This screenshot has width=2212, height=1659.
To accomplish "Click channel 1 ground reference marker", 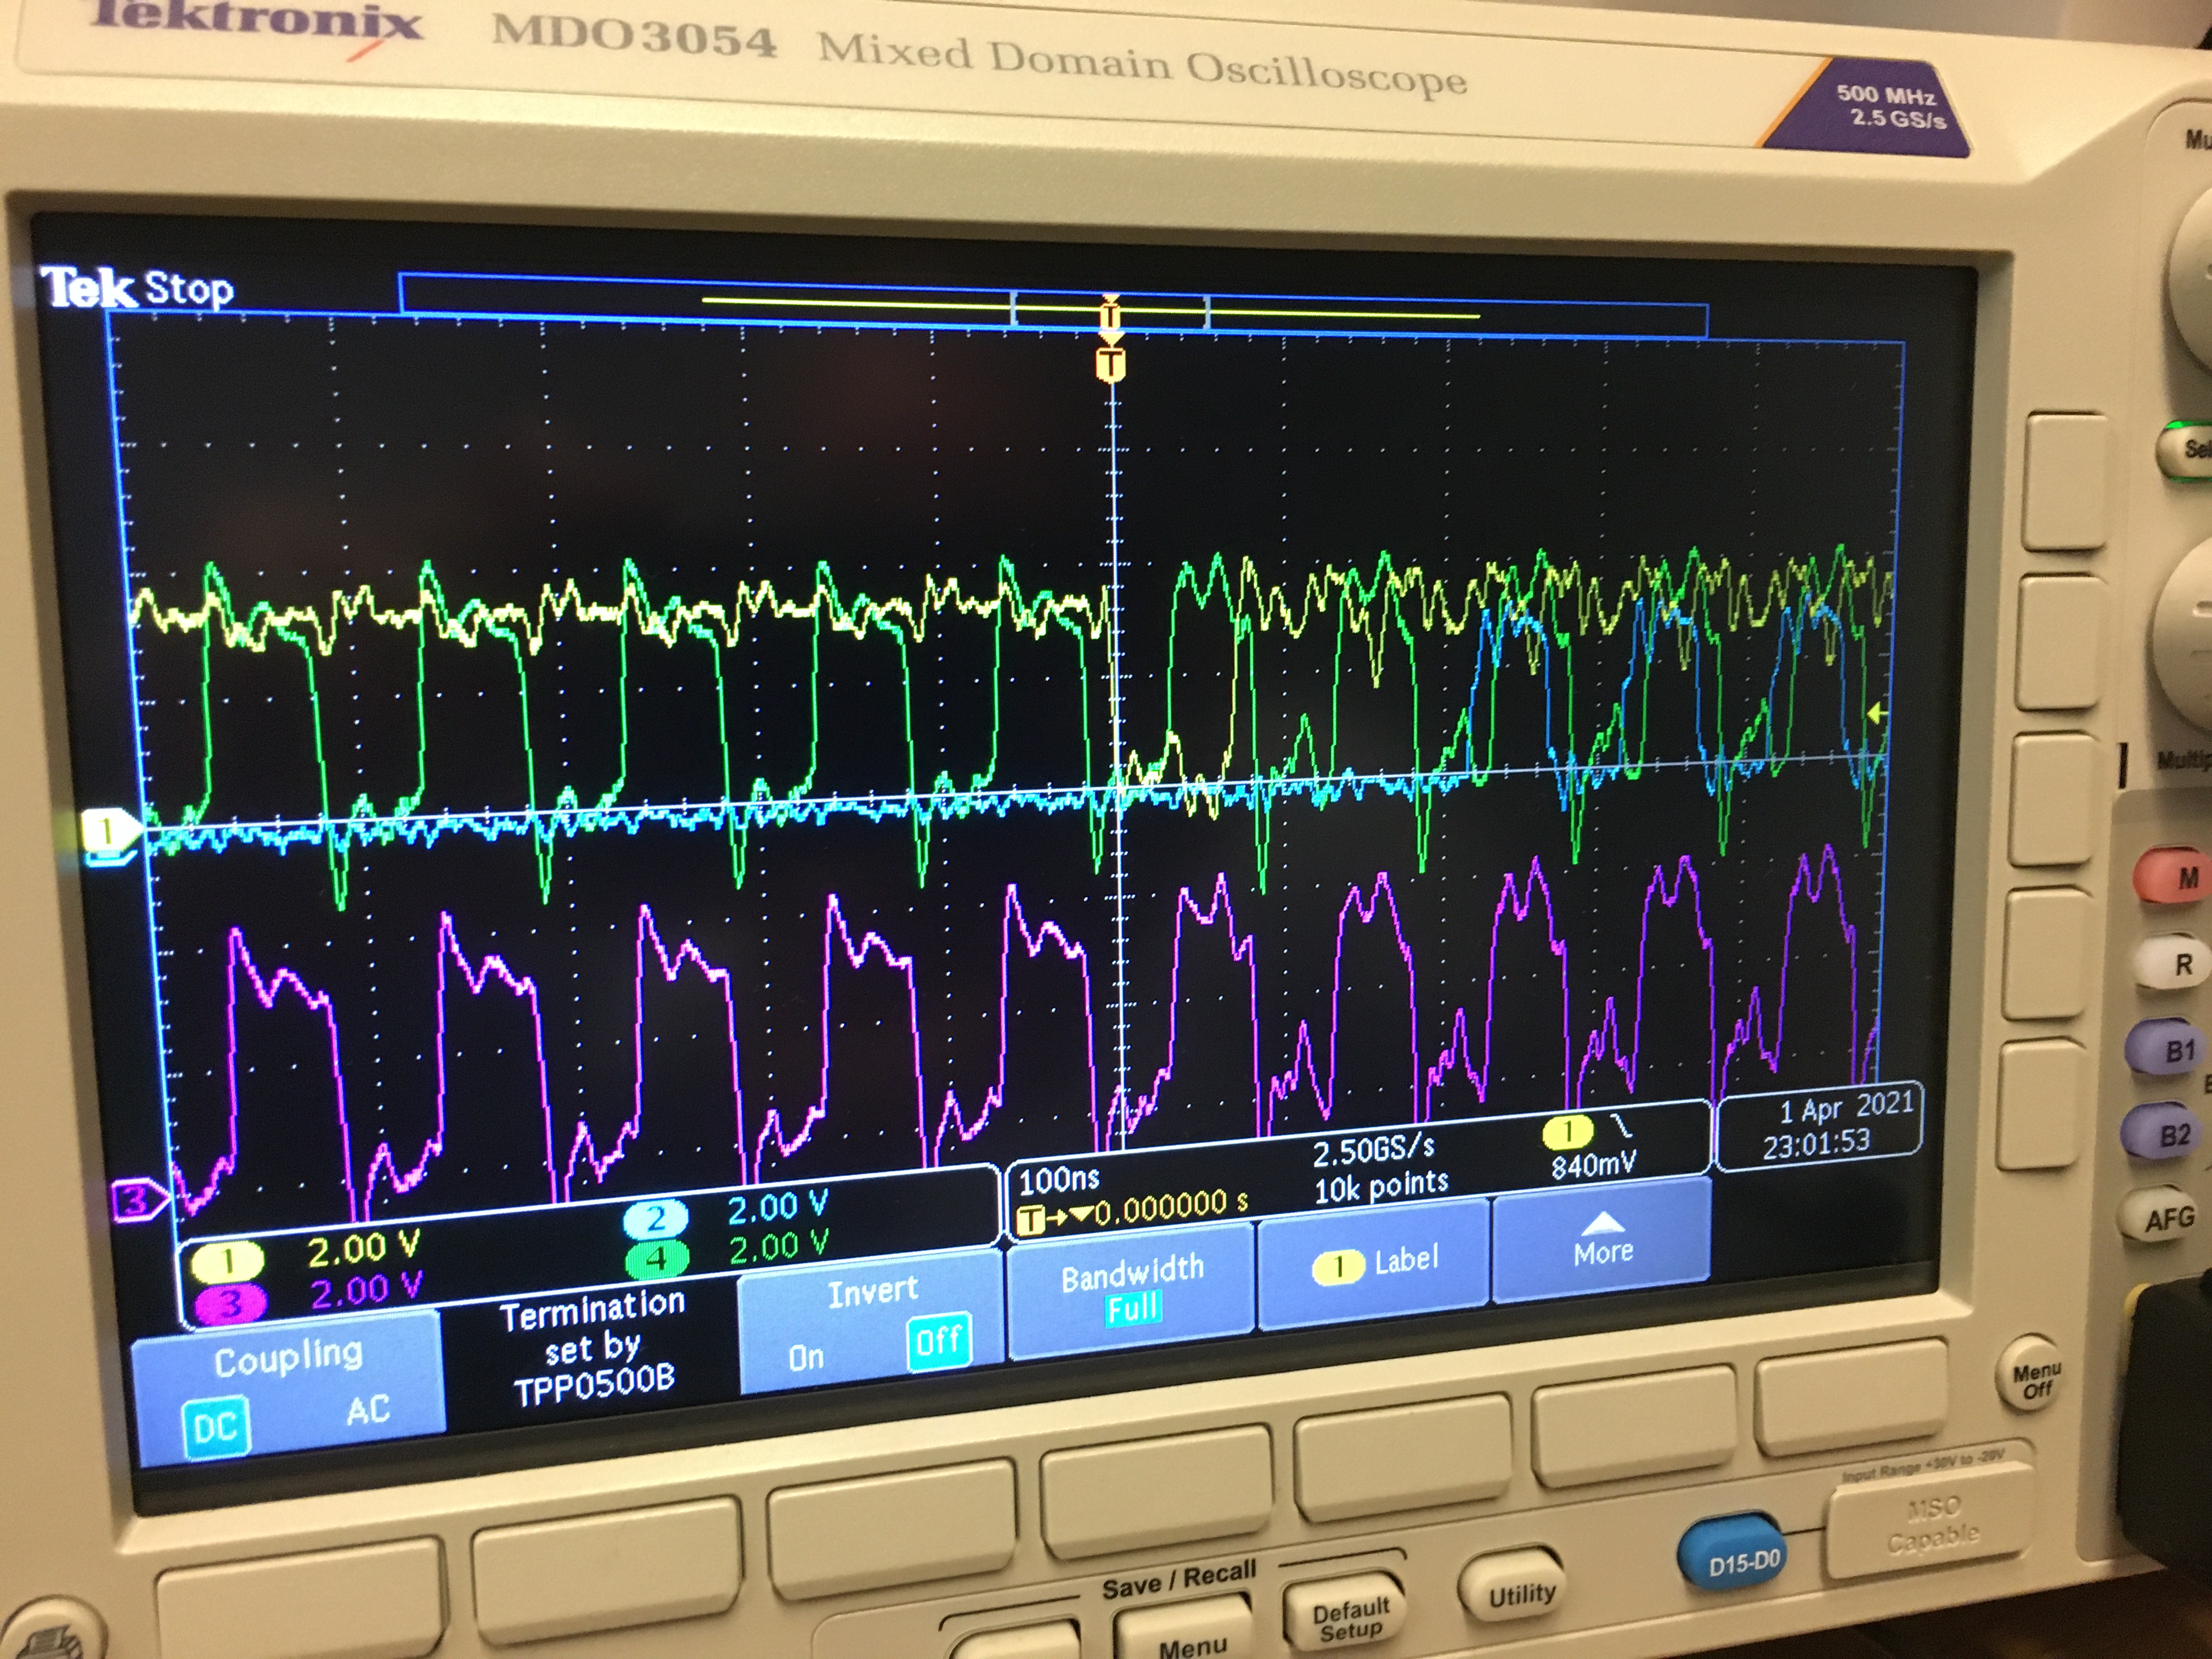I will [x=107, y=830].
